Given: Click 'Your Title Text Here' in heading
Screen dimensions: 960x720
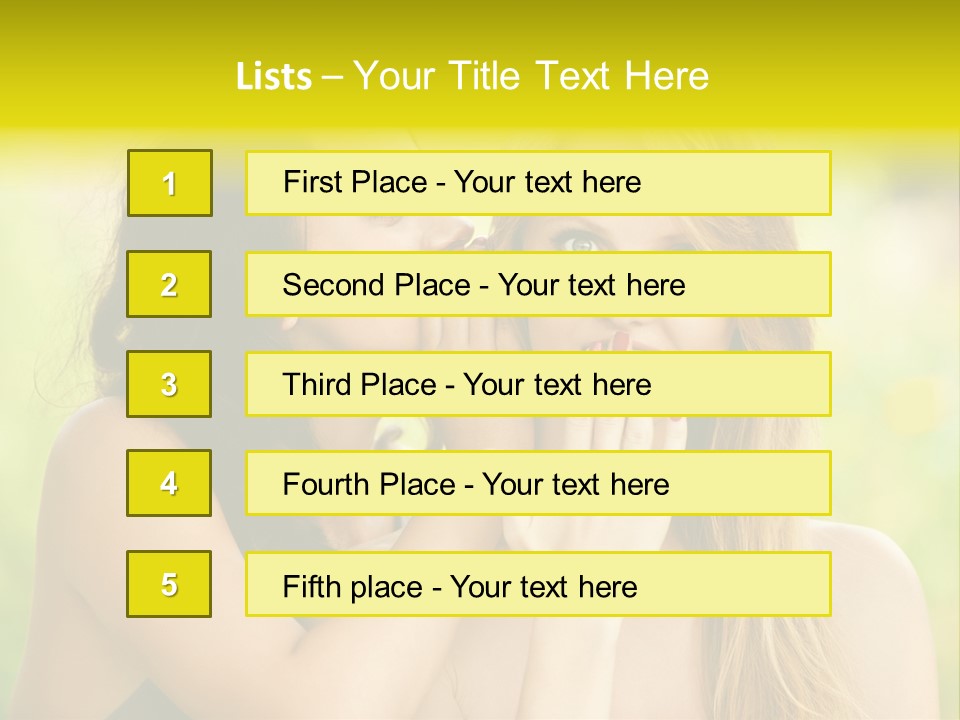Looking at the screenshot, I should pos(531,76).
